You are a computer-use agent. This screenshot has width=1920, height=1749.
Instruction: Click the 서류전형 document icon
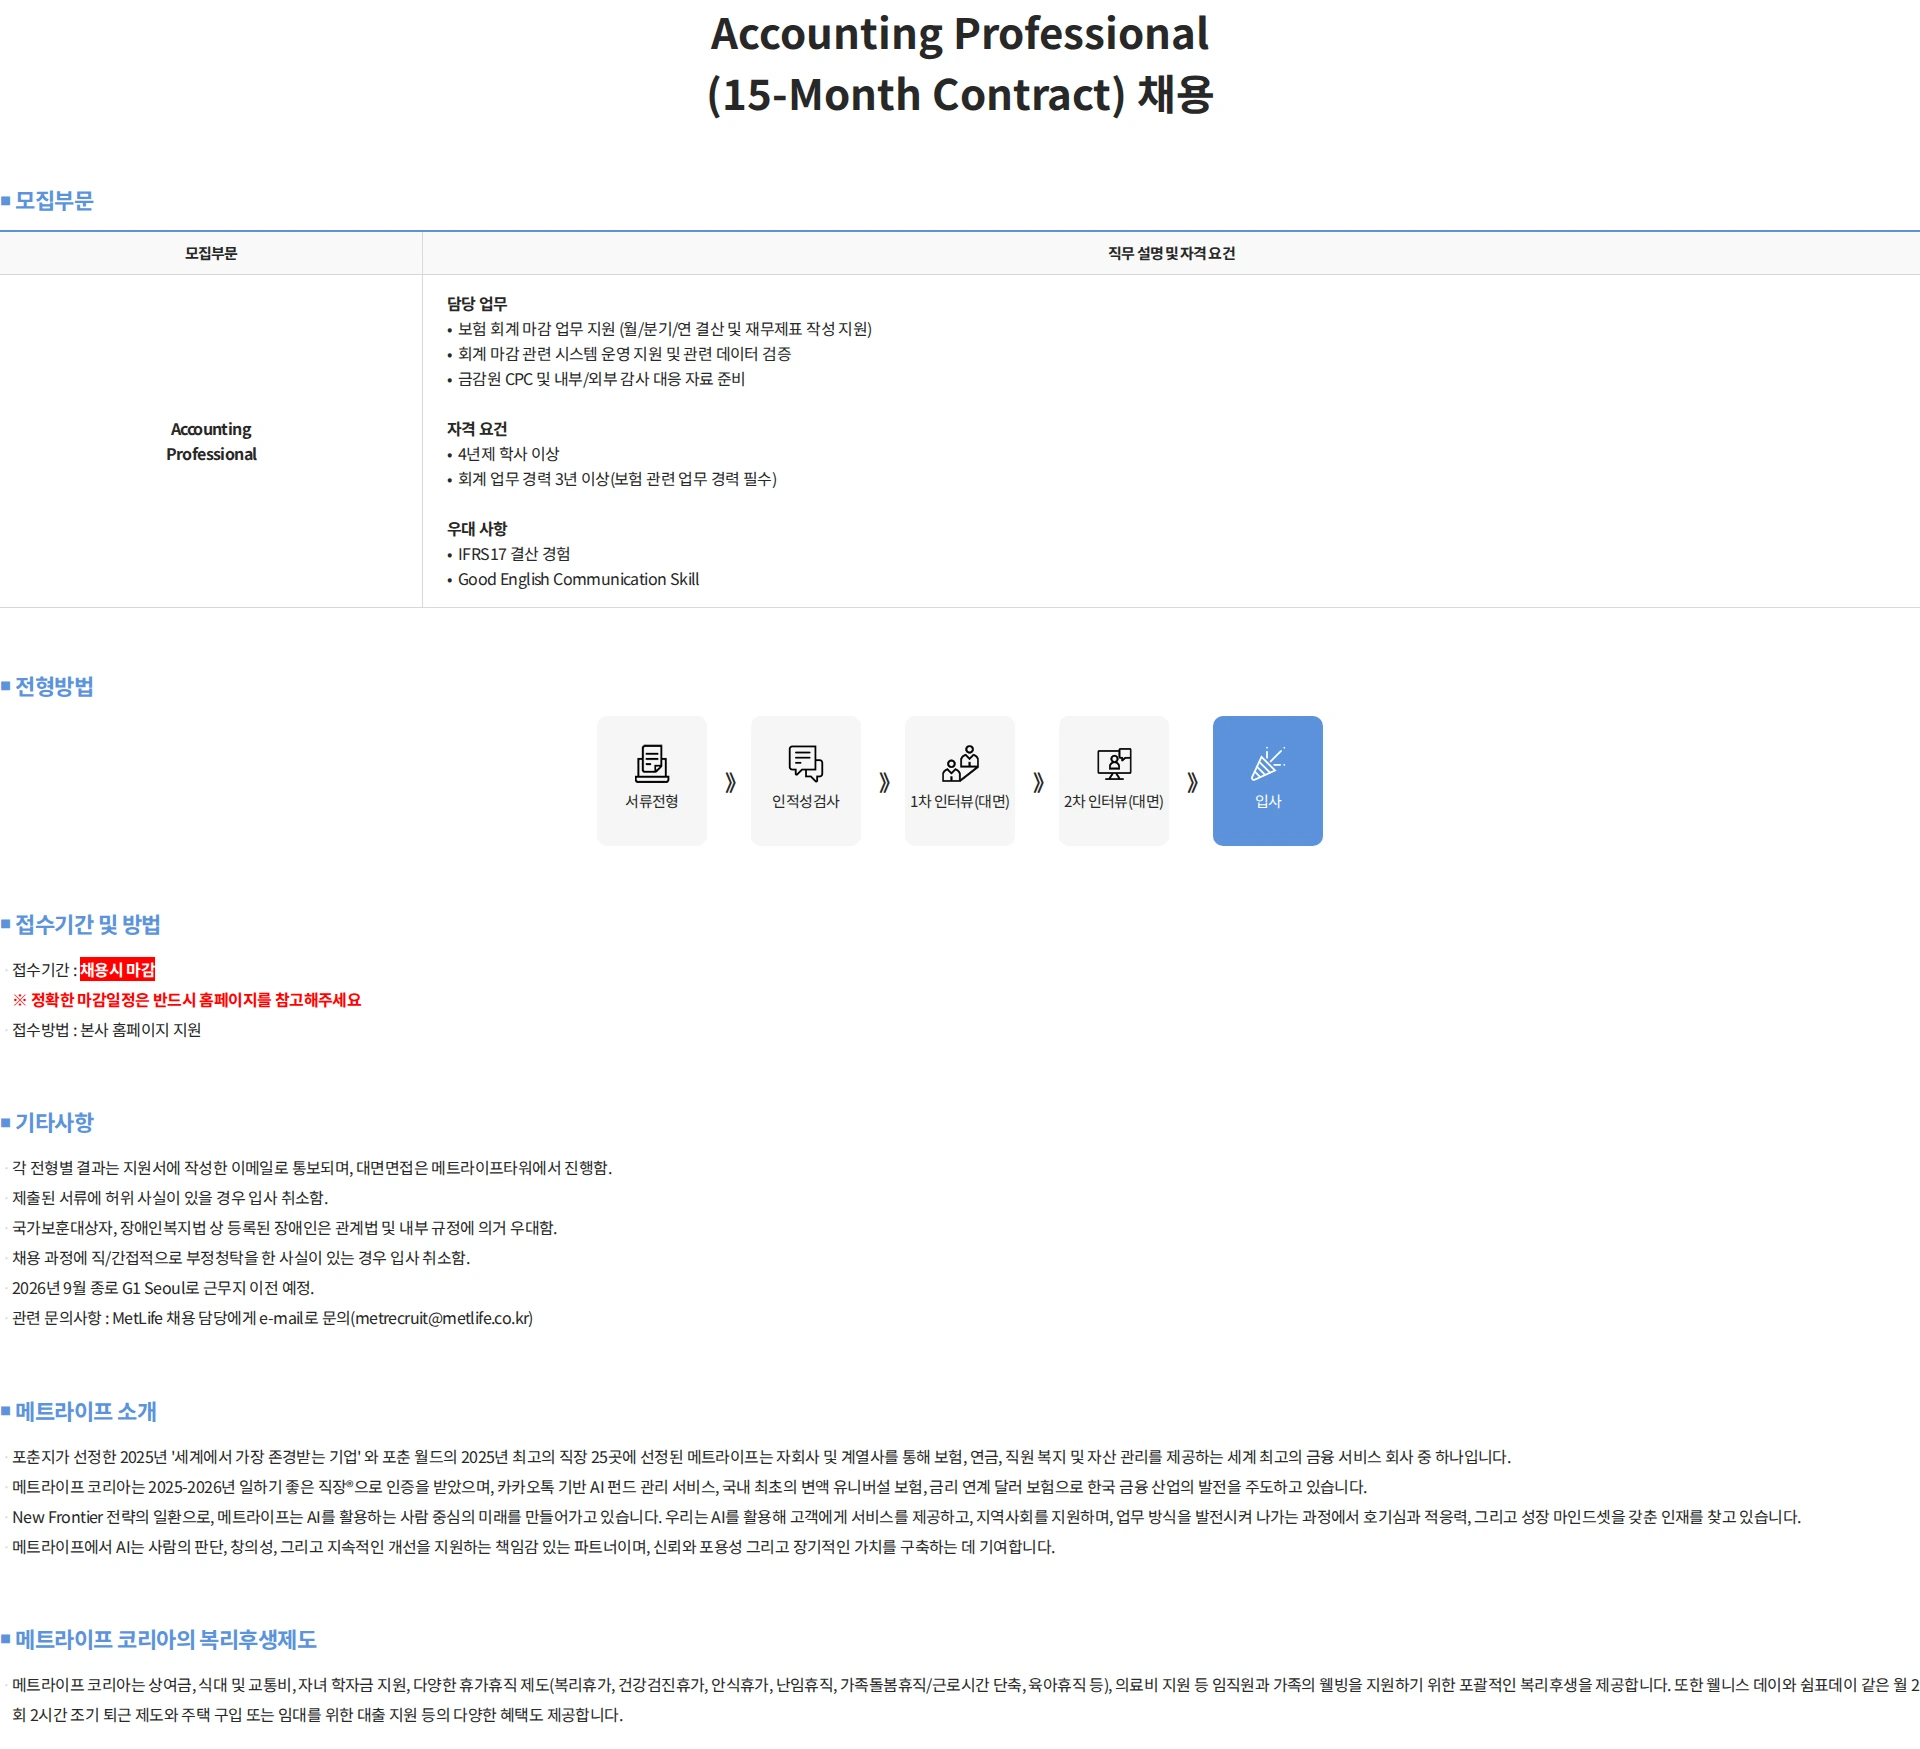pyautogui.click(x=652, y=763)
